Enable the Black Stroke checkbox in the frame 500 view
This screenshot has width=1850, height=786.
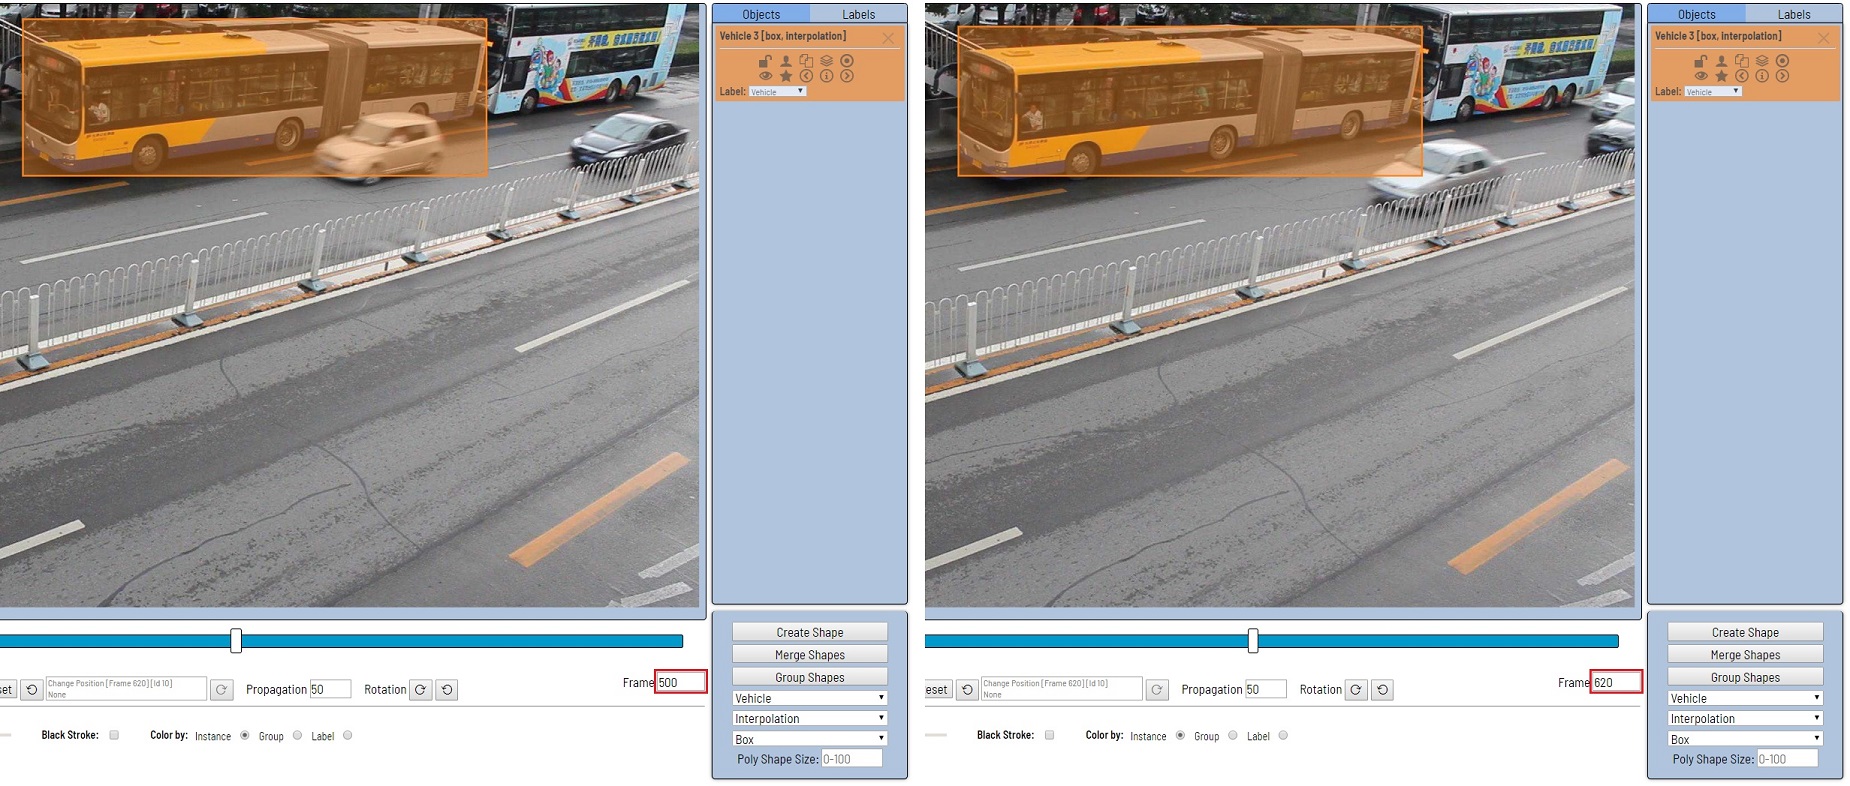pos(114,735)
